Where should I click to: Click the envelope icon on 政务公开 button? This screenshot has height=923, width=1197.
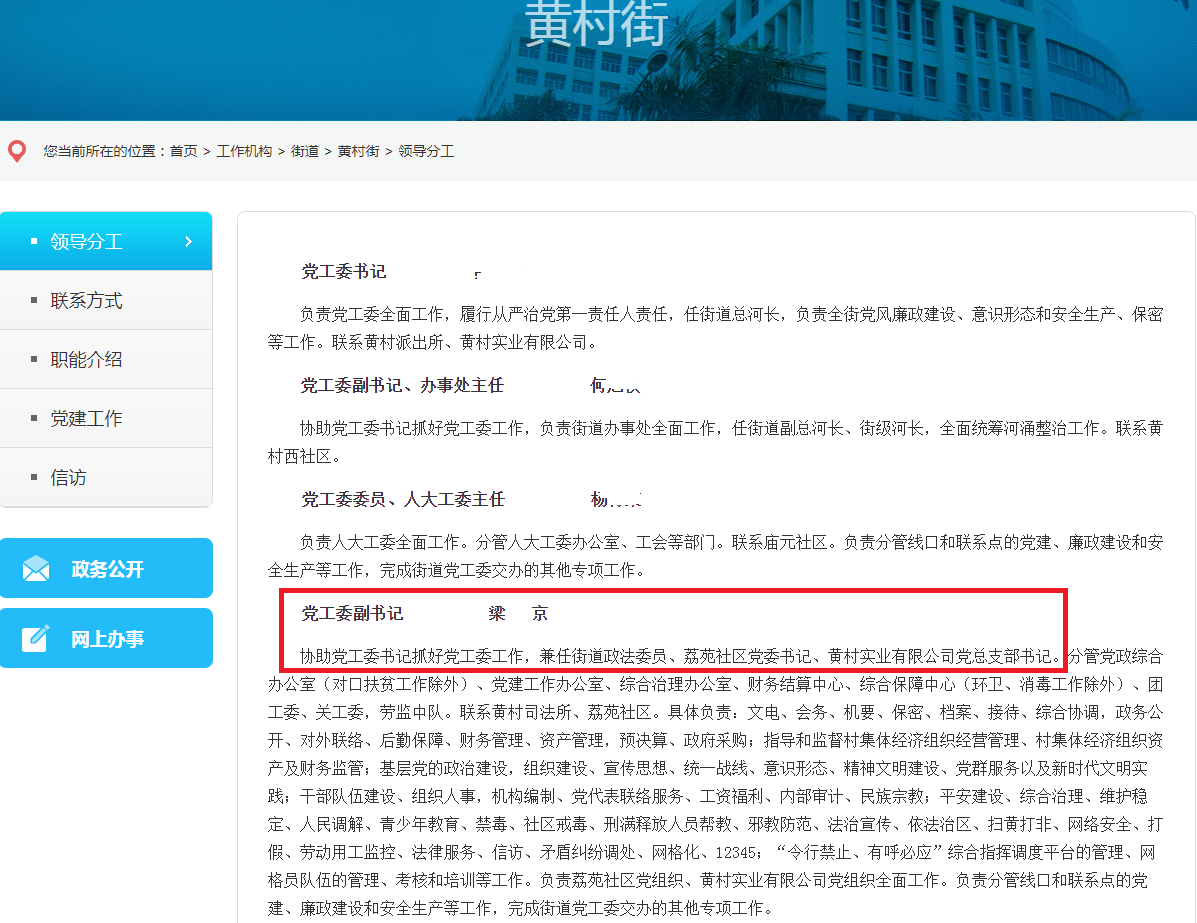tap(36, 567)
